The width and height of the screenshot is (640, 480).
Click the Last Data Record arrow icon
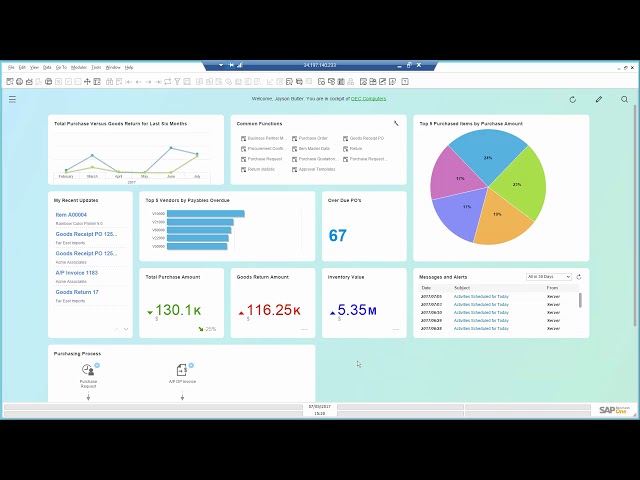[158, 82]
